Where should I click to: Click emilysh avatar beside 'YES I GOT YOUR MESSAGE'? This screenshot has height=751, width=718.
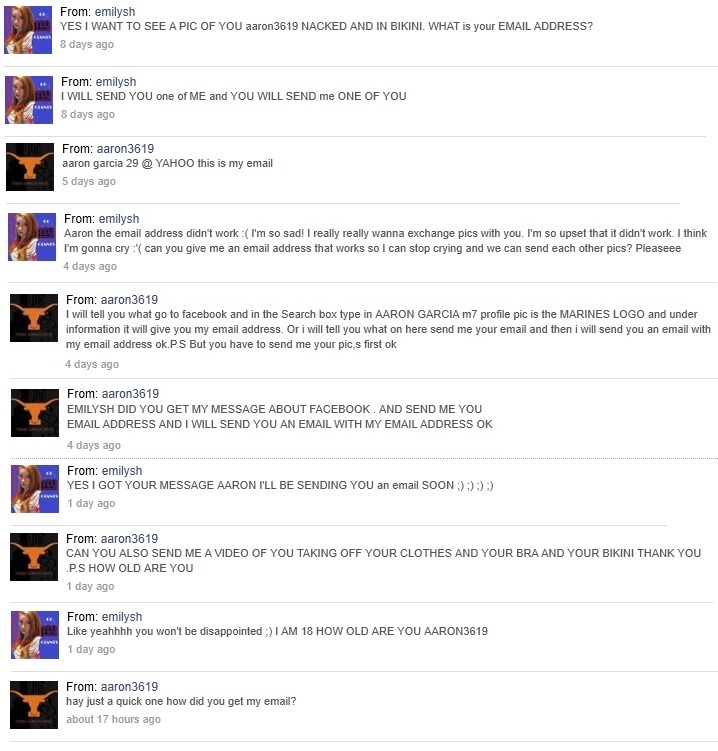coord(35,489)
